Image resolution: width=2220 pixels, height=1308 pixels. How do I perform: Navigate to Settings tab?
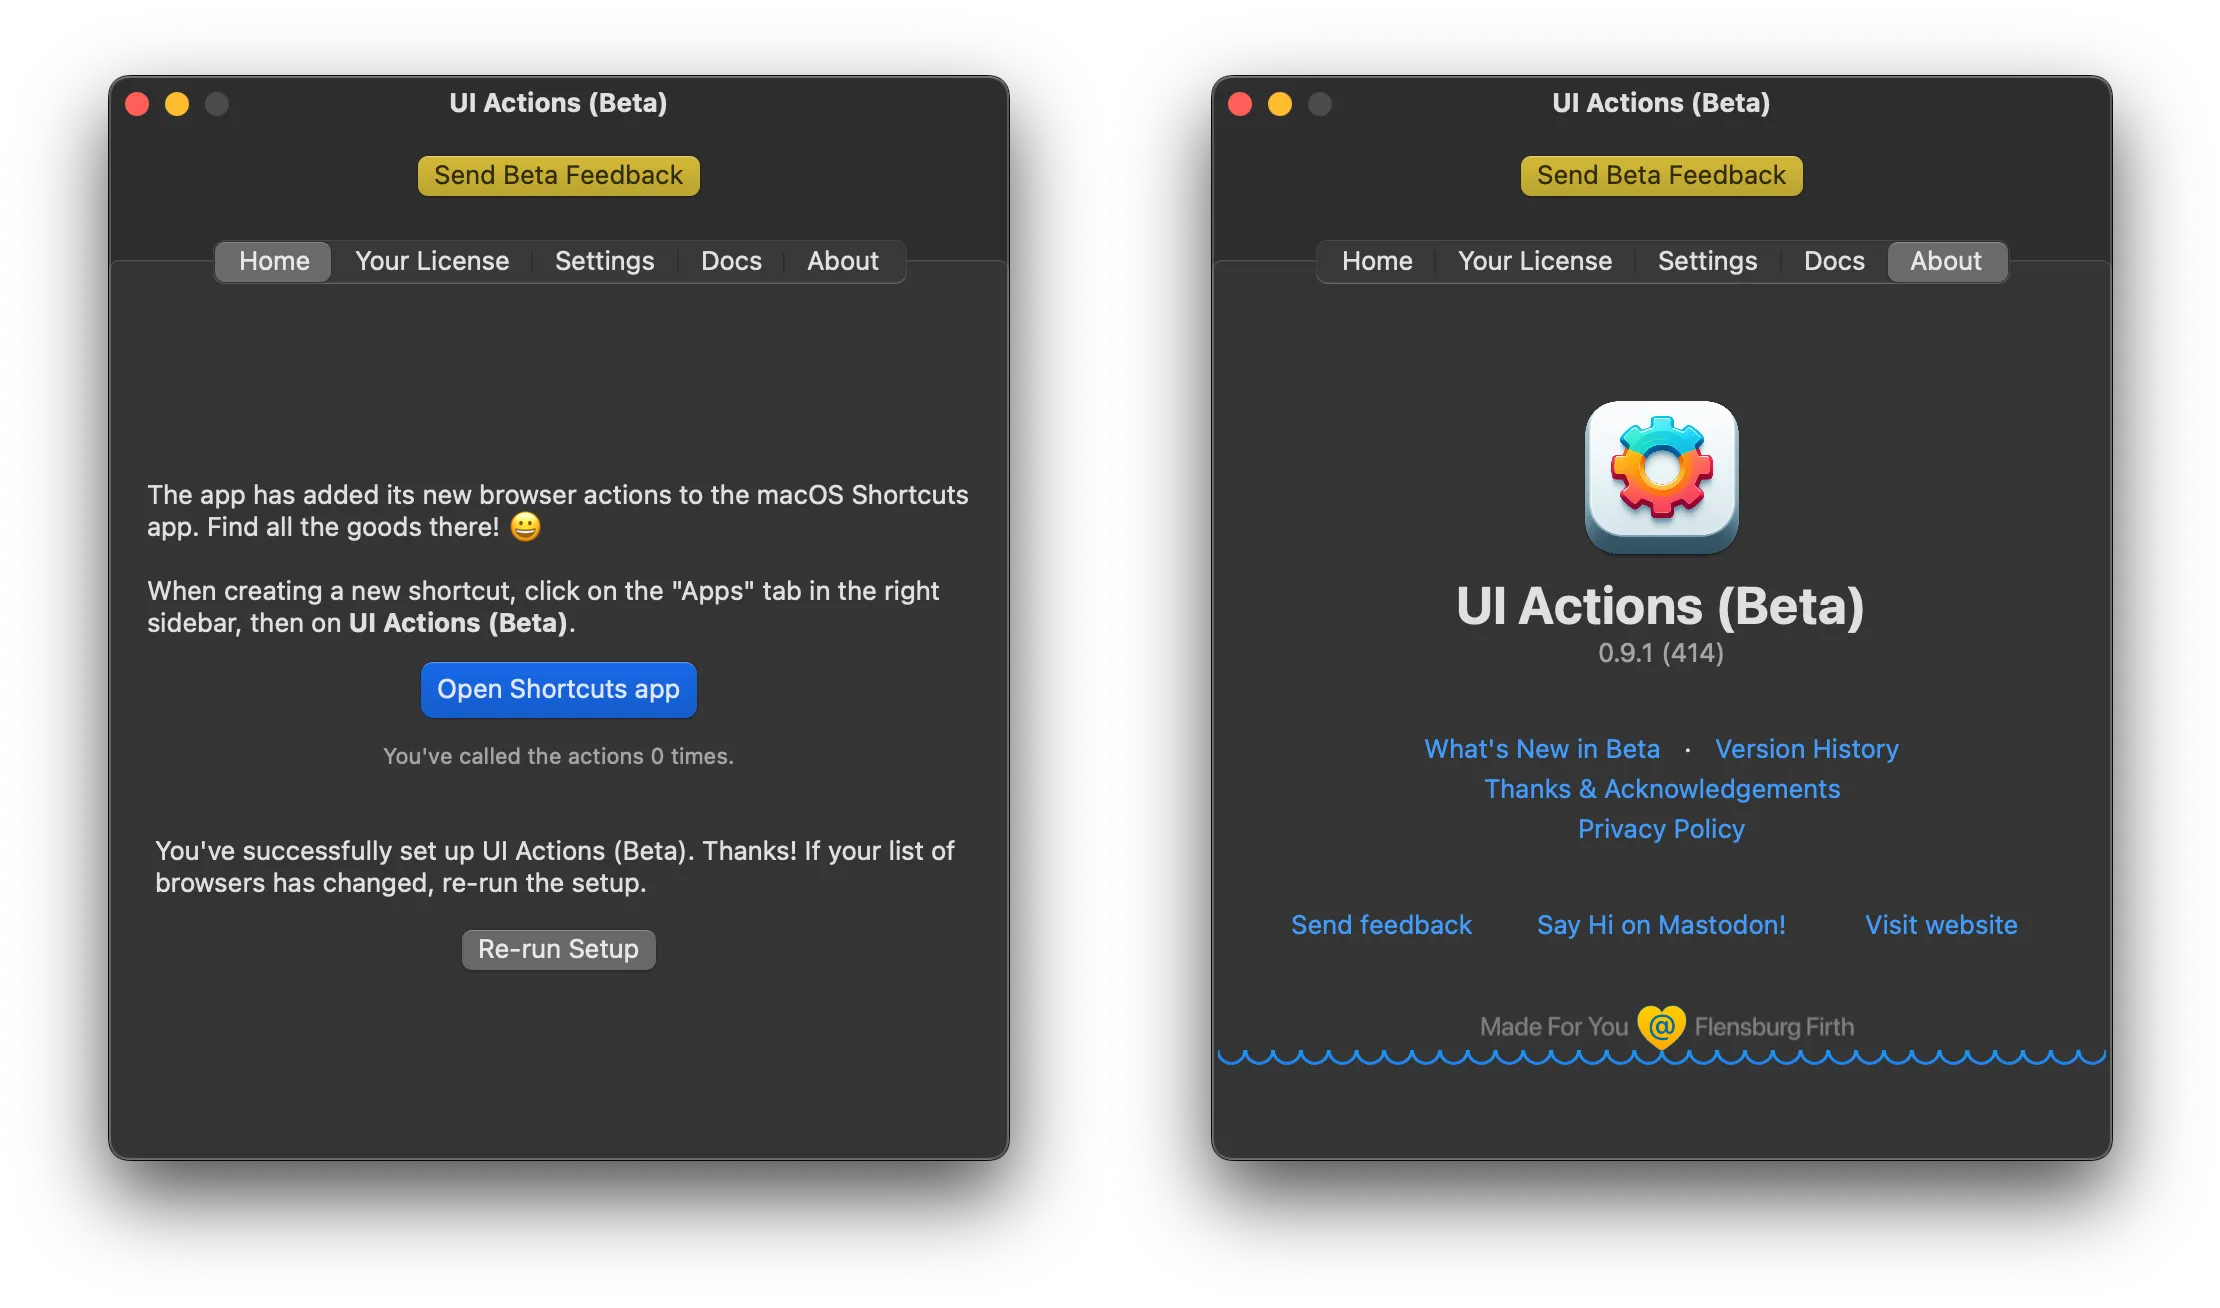(x=604, y=260)
